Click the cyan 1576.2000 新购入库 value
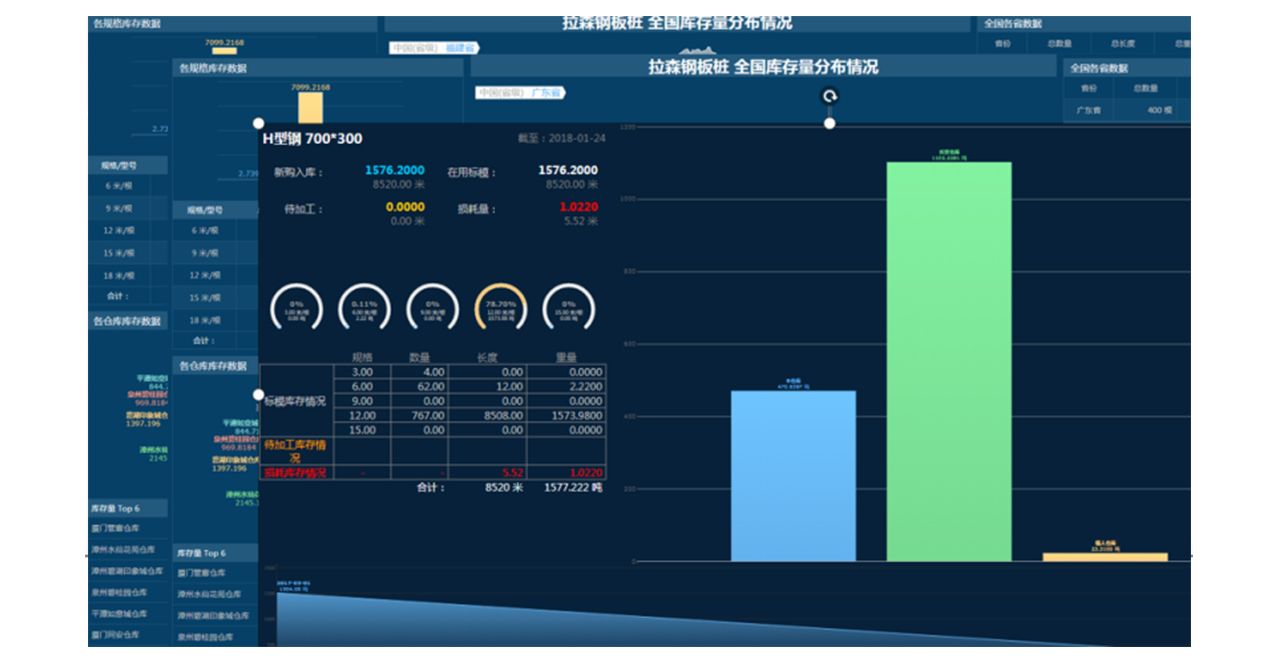This screenshot has height=668, width=1280. pos(394,171)
